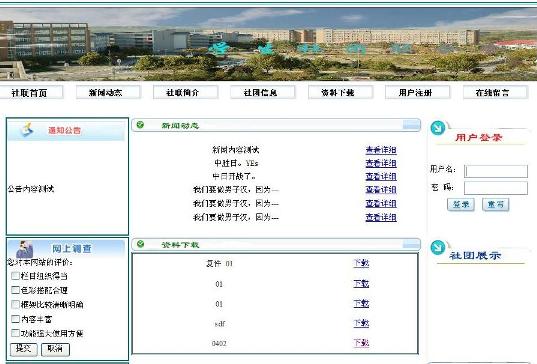Click 查看详细 link for 新闻内容测试
The image size is (537, 364).
(381, 150)
